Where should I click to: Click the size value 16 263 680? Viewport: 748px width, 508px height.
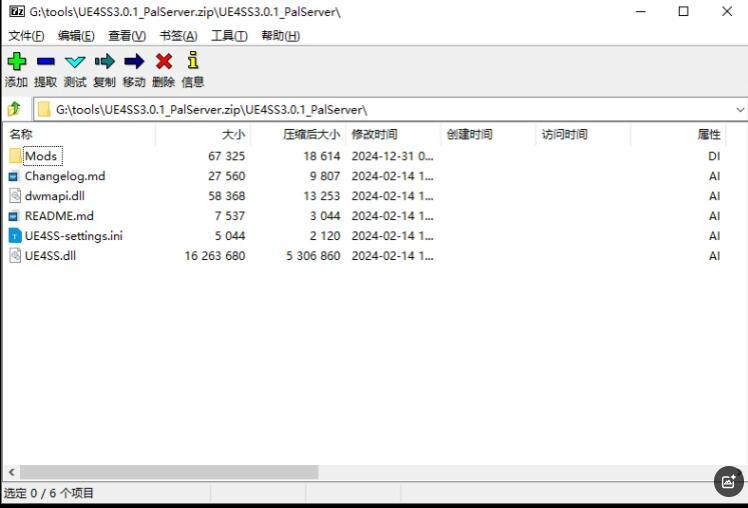[x=215, y=256]
